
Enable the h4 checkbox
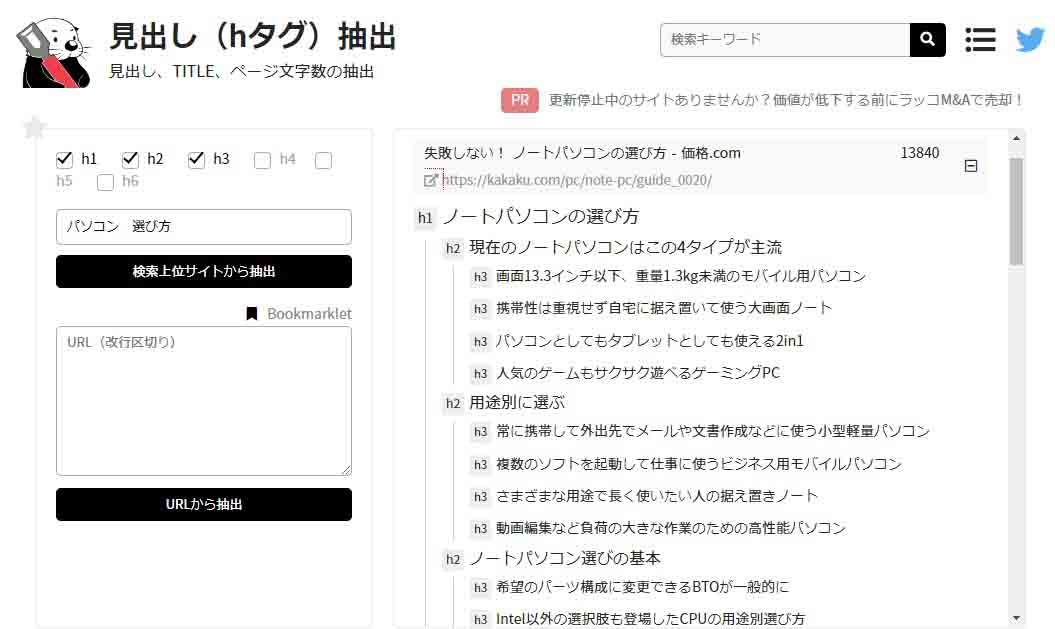(262, 160)
